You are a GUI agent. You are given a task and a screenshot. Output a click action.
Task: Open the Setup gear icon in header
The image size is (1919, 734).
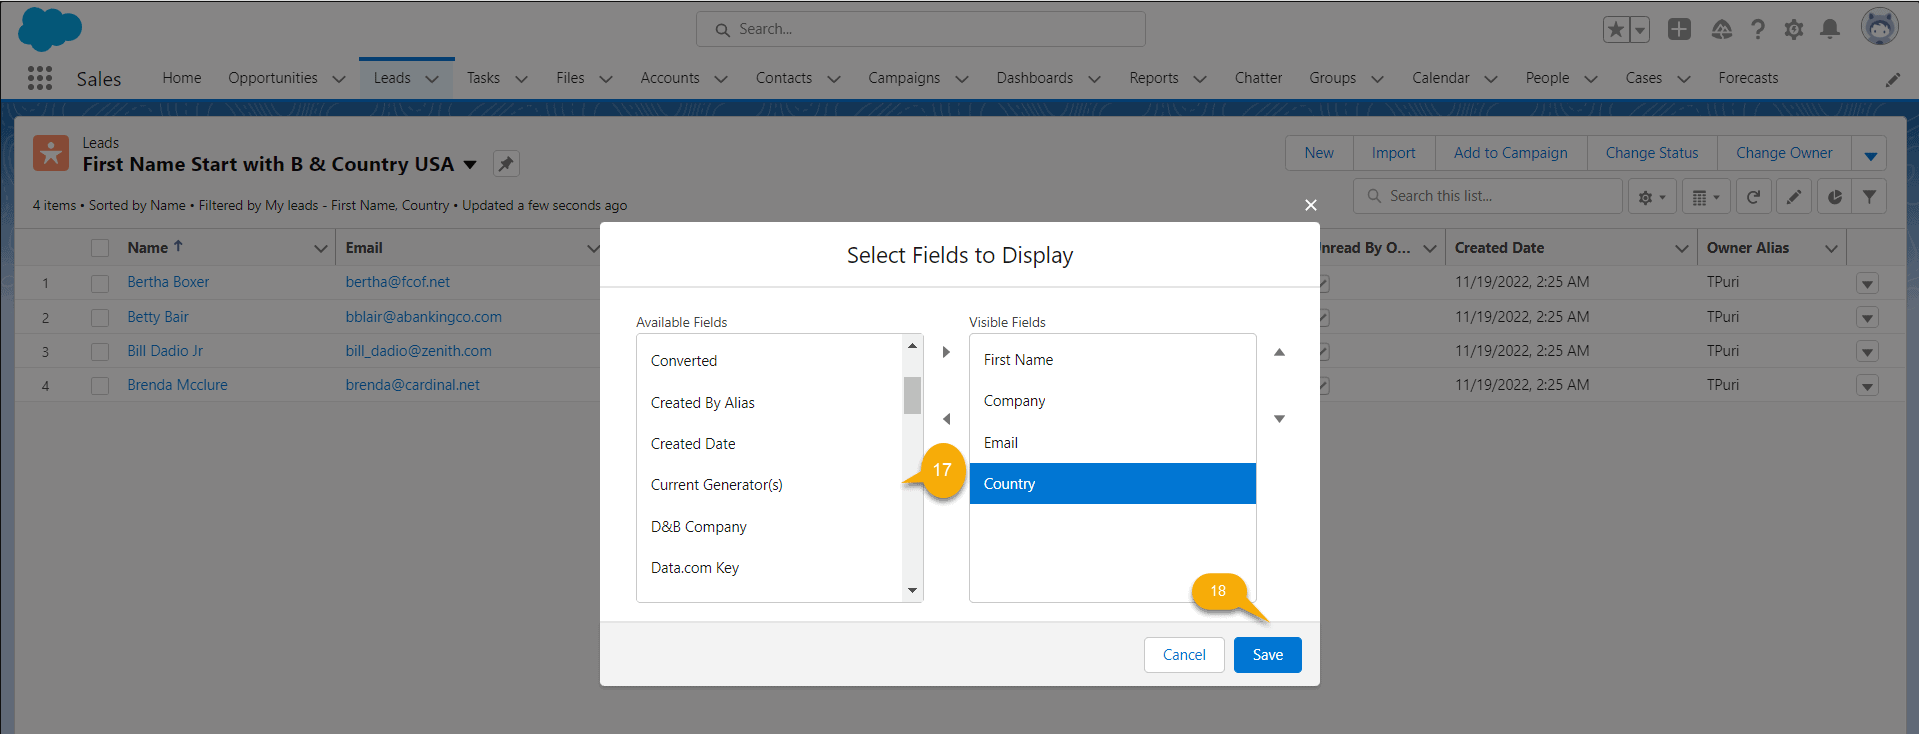coord(1794,29)
